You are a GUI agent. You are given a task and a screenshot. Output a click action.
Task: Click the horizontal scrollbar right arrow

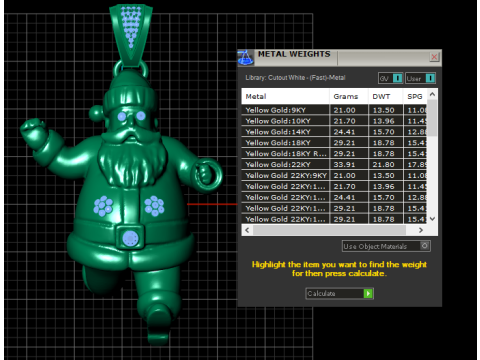pyautogui.click(x=421, y=230)
